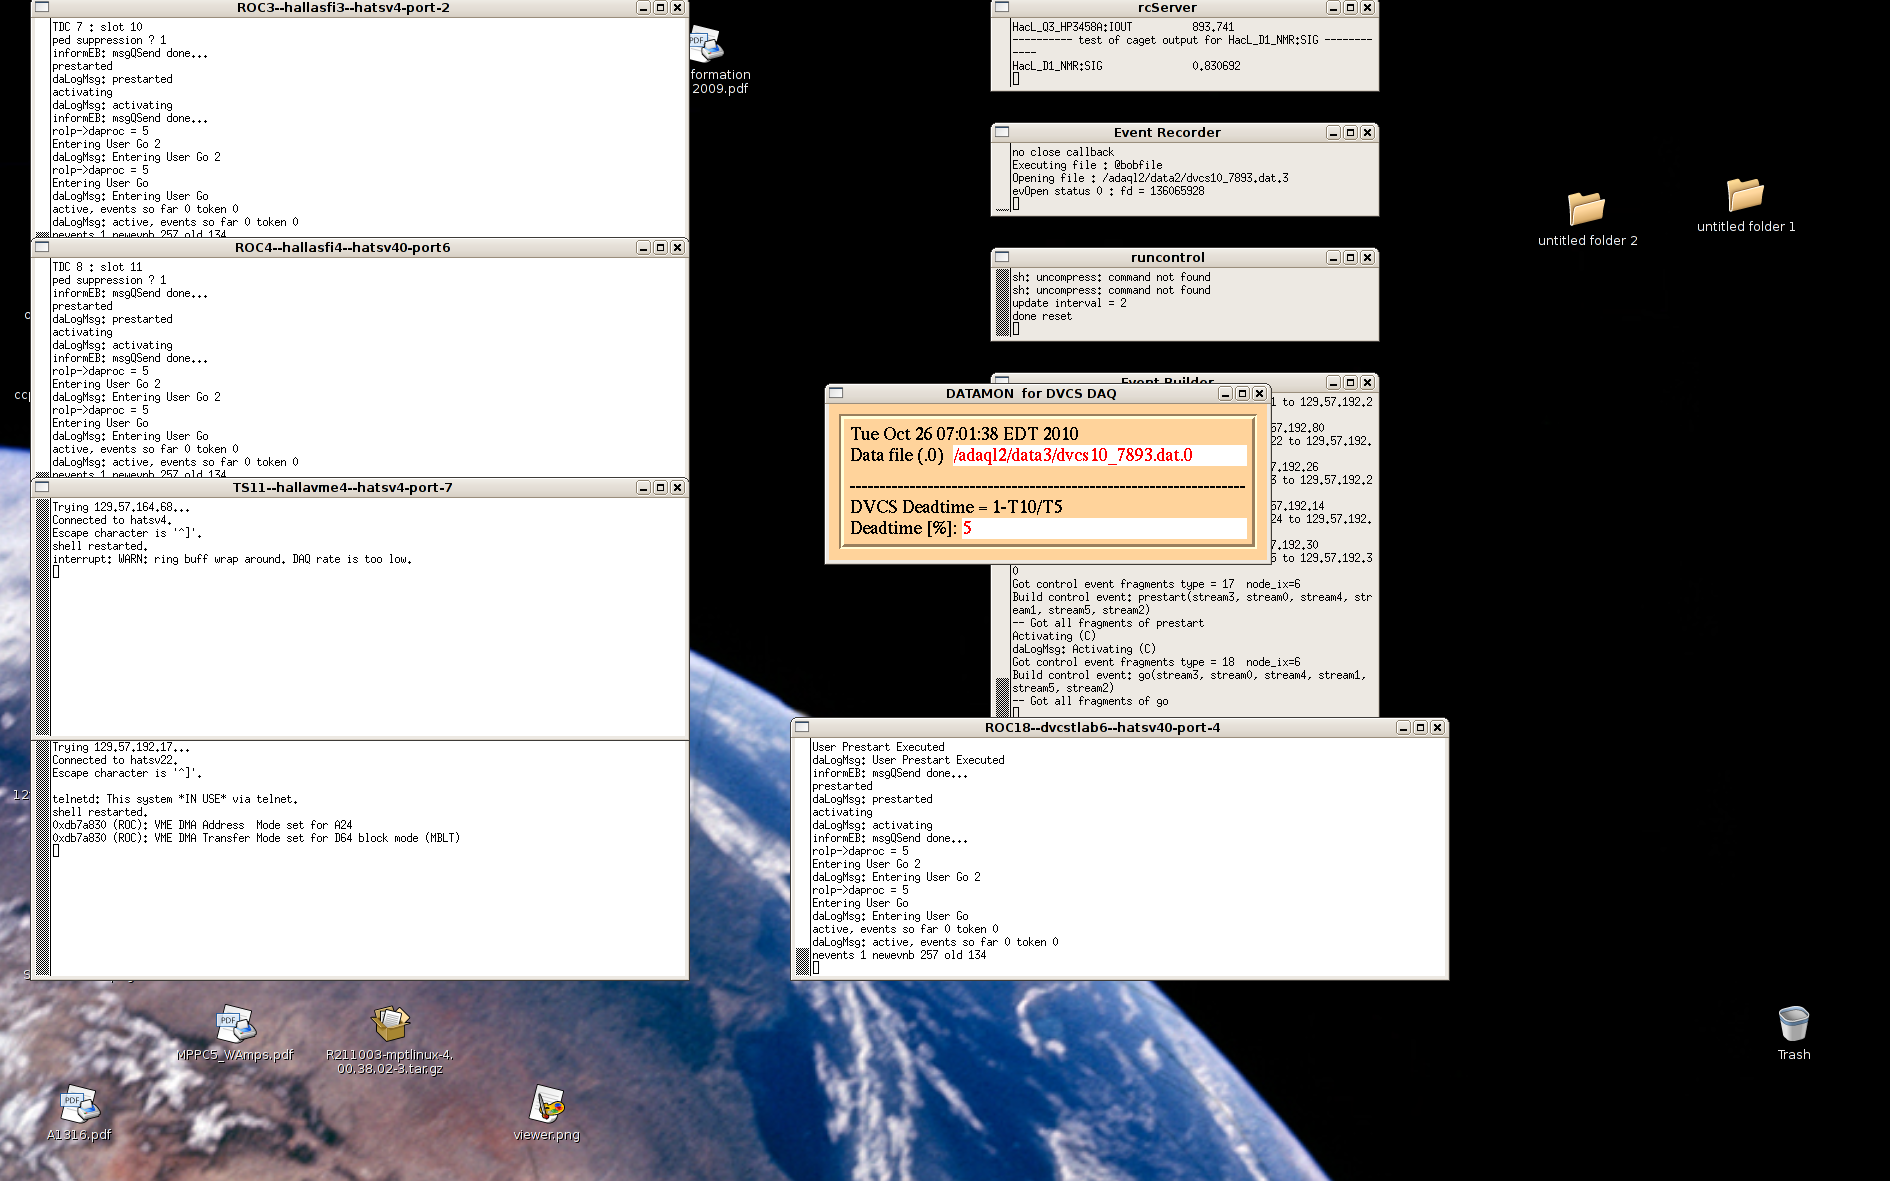1890x1181 pixels.
Task: Click the 'DVCS Deadtime = 1-T10/T5' label
Action: pyautogui.click(x=956, y=506)
